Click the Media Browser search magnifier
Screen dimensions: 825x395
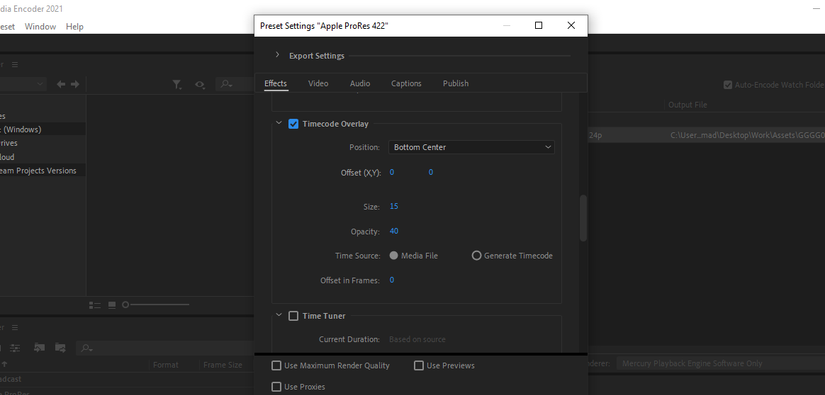[x=227, y=84]
